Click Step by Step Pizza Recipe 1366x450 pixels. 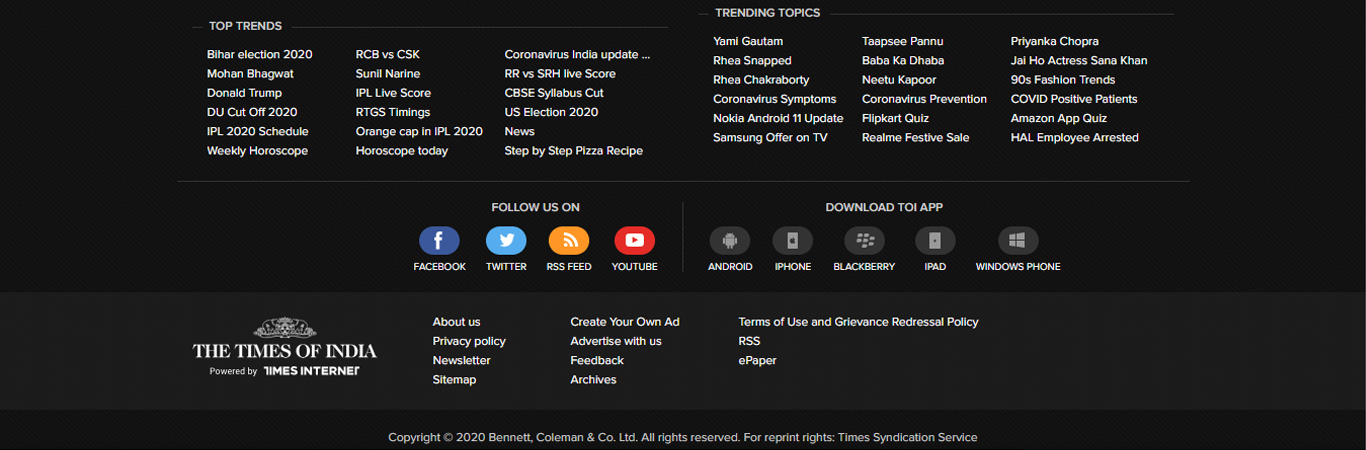point(573,151)
